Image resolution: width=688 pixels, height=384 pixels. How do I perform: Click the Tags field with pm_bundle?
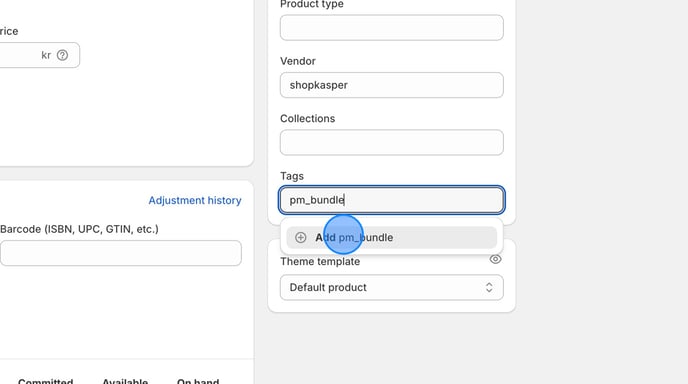[391, 200]
